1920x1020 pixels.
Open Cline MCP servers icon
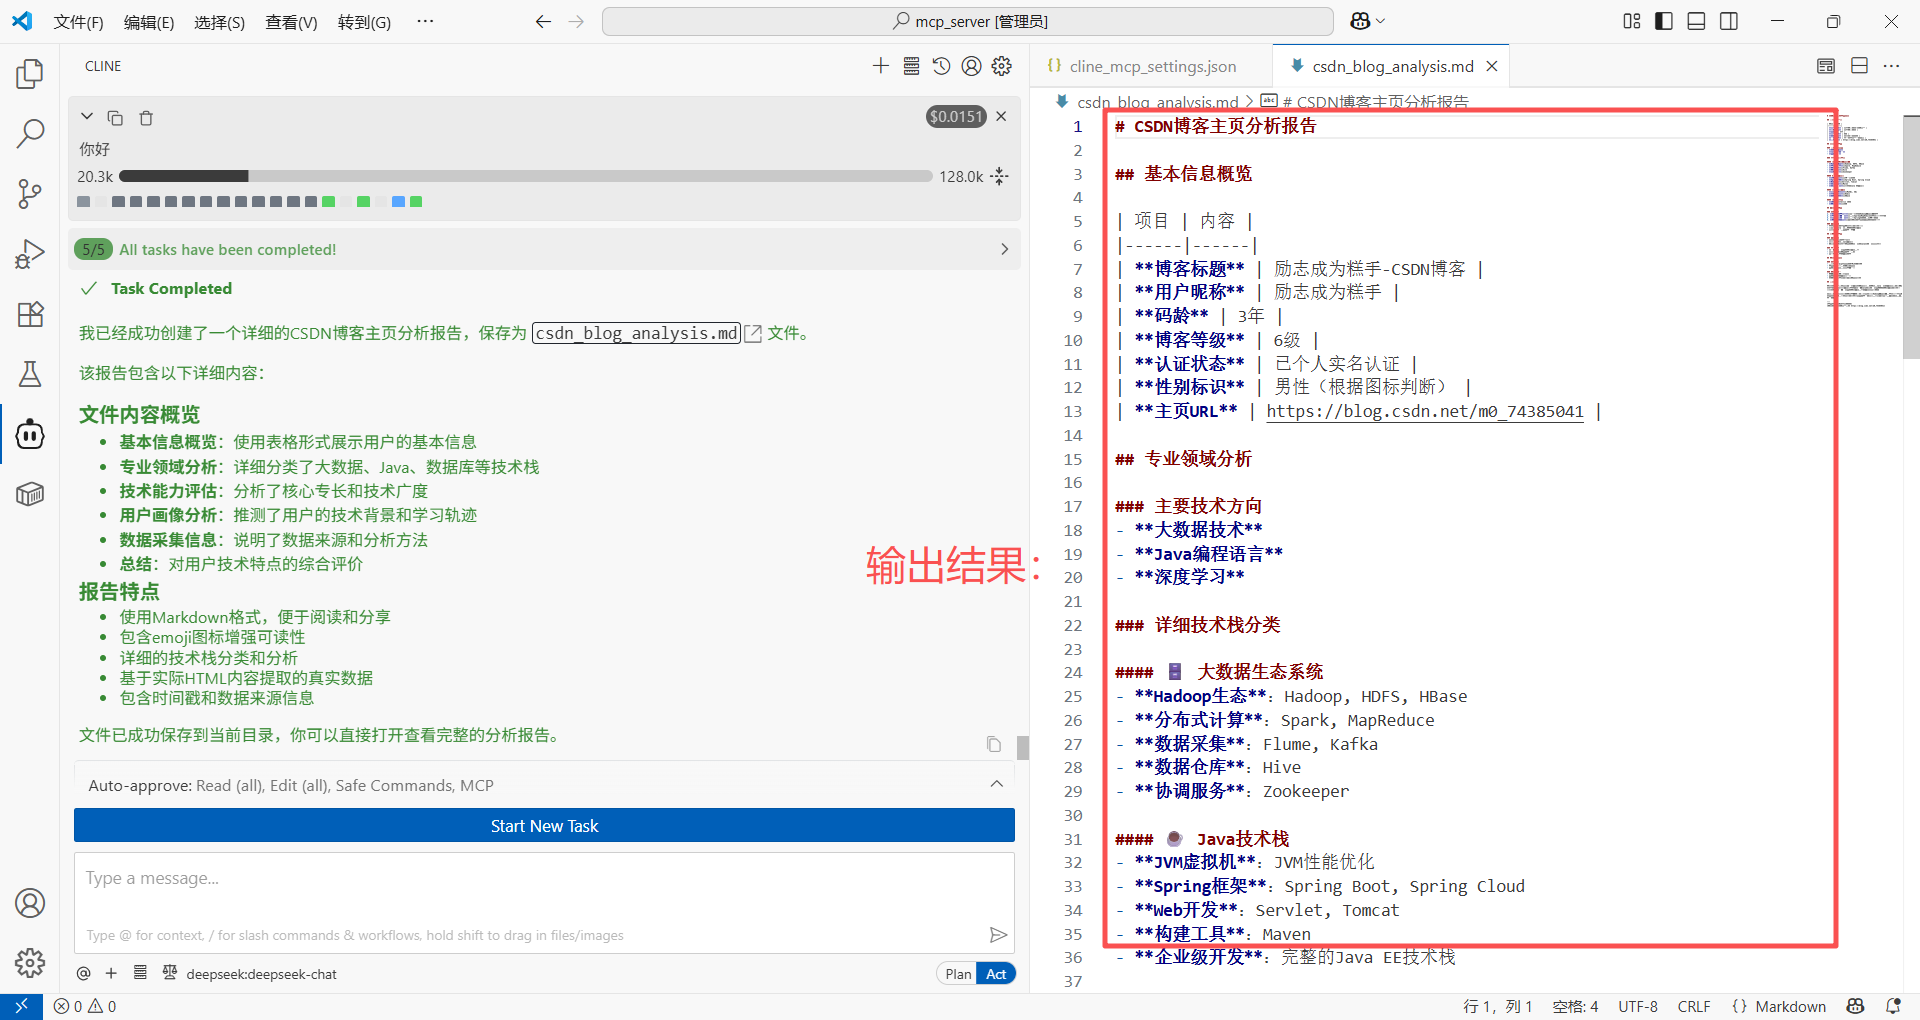tap(911, 66)
